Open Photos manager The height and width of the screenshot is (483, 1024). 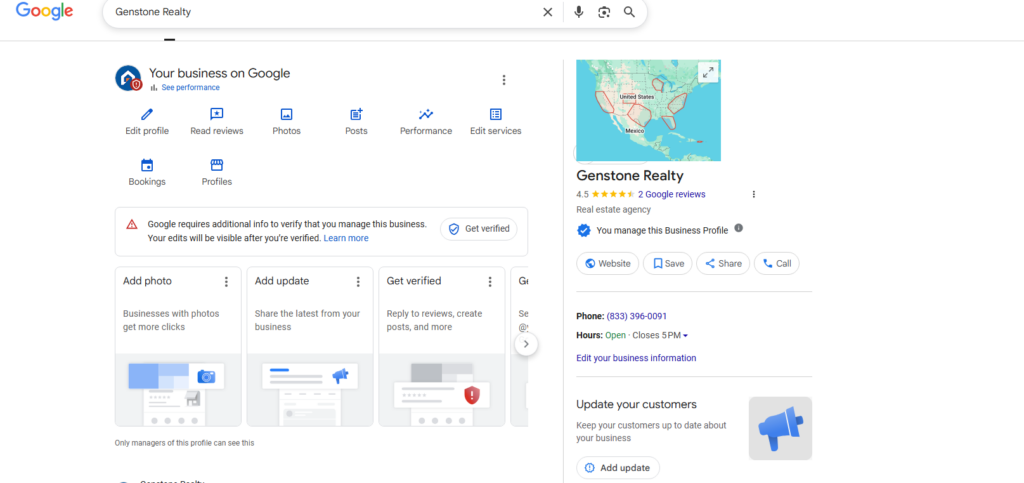tap(286, 122)
